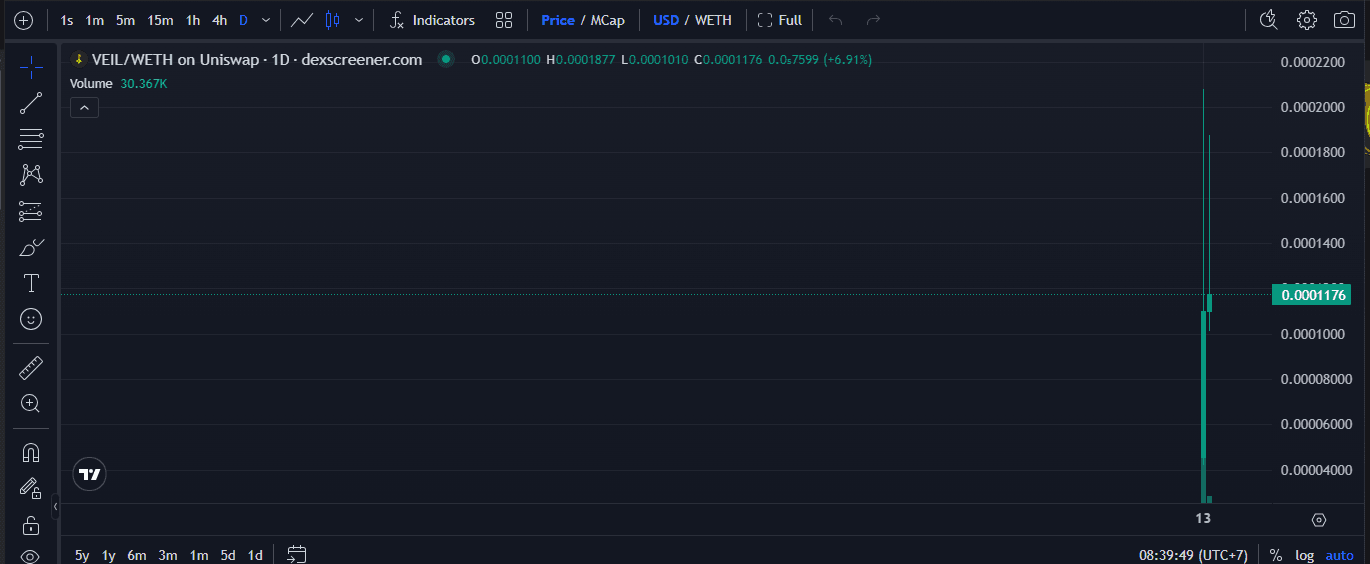Switch chart to Price mode

[558, 20]
